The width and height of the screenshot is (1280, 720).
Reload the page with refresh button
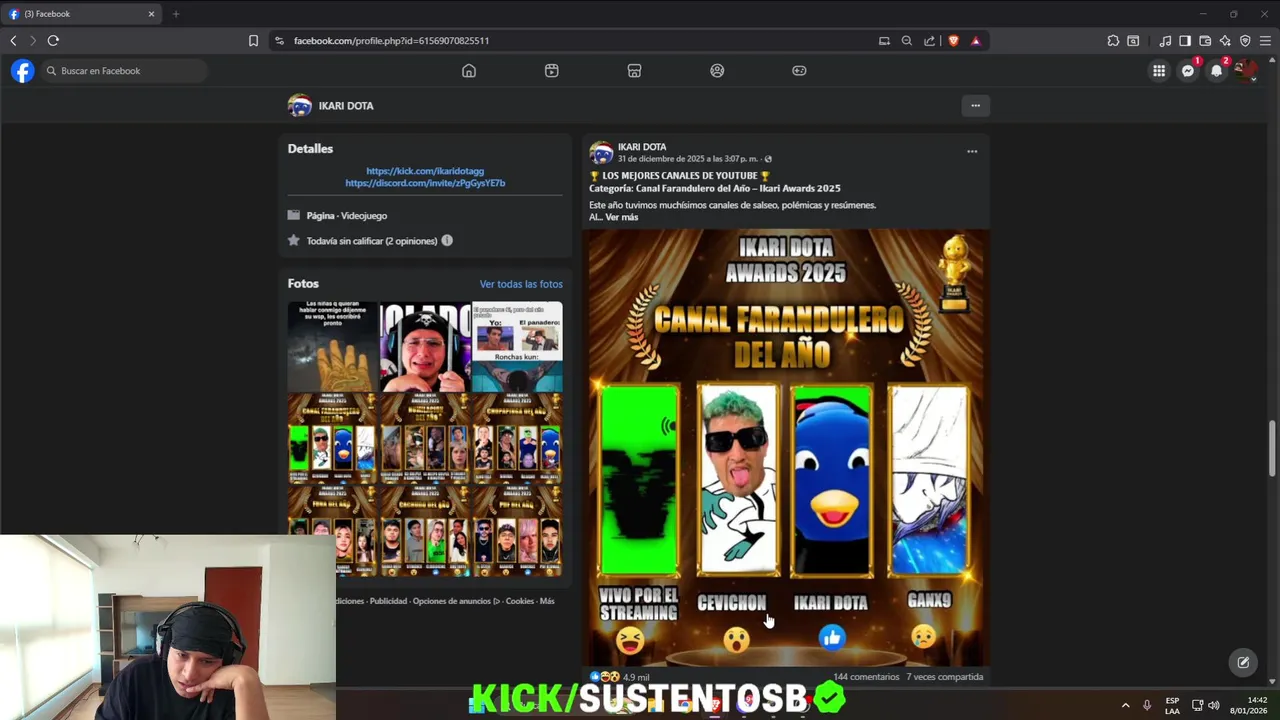pos(53,41)
